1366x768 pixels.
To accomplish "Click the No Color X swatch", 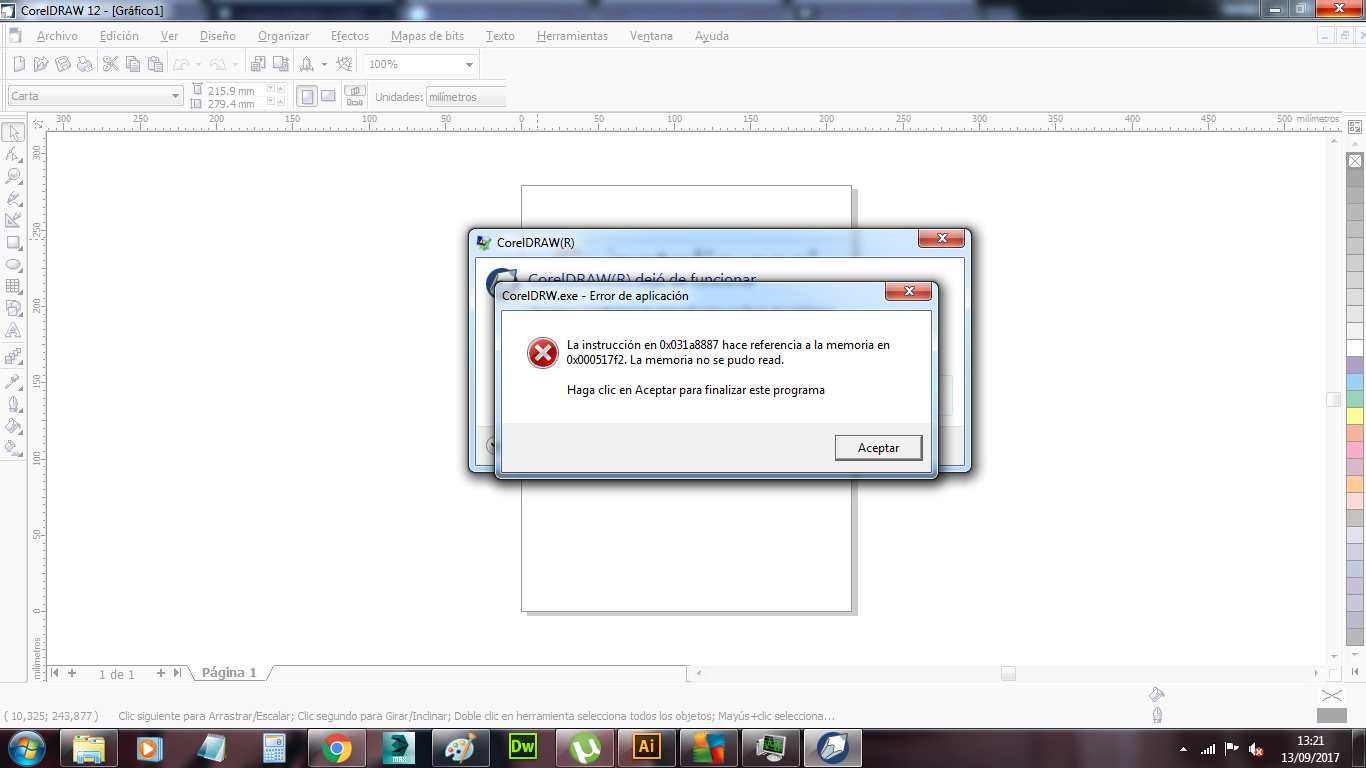I will 1355,161.
